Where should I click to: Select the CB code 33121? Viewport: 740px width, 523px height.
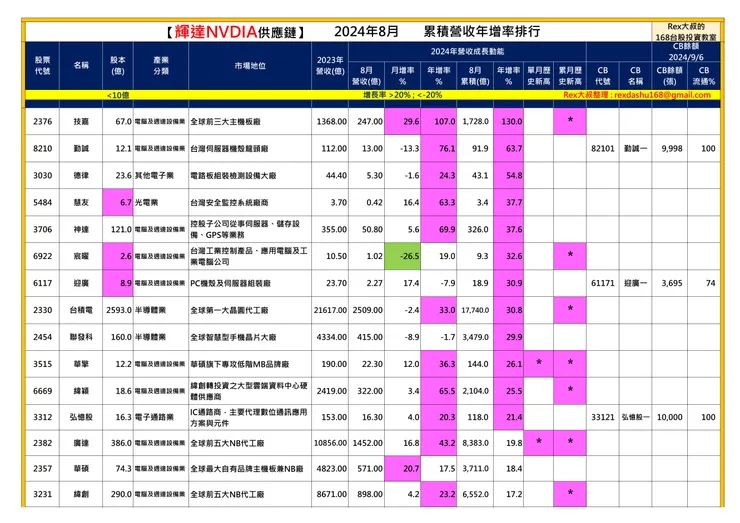tap(603, 417)
